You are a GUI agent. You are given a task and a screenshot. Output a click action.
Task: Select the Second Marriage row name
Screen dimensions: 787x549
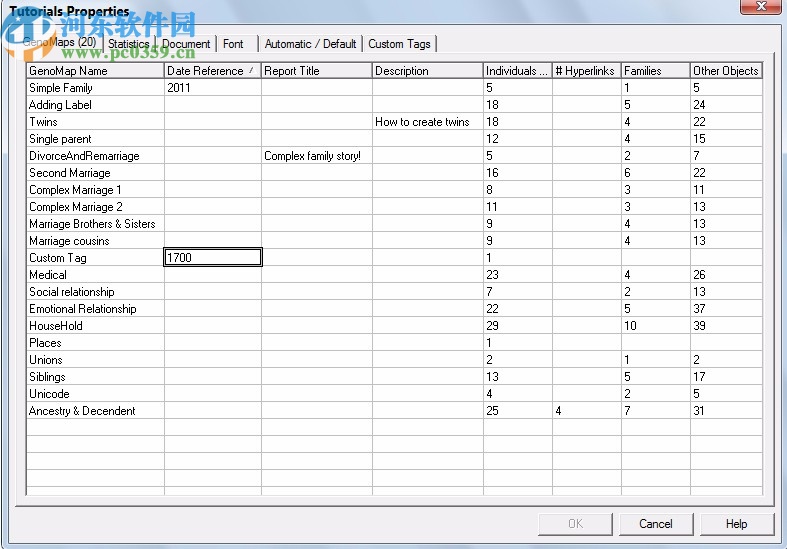pyautogui.click(x=70, y=173)
